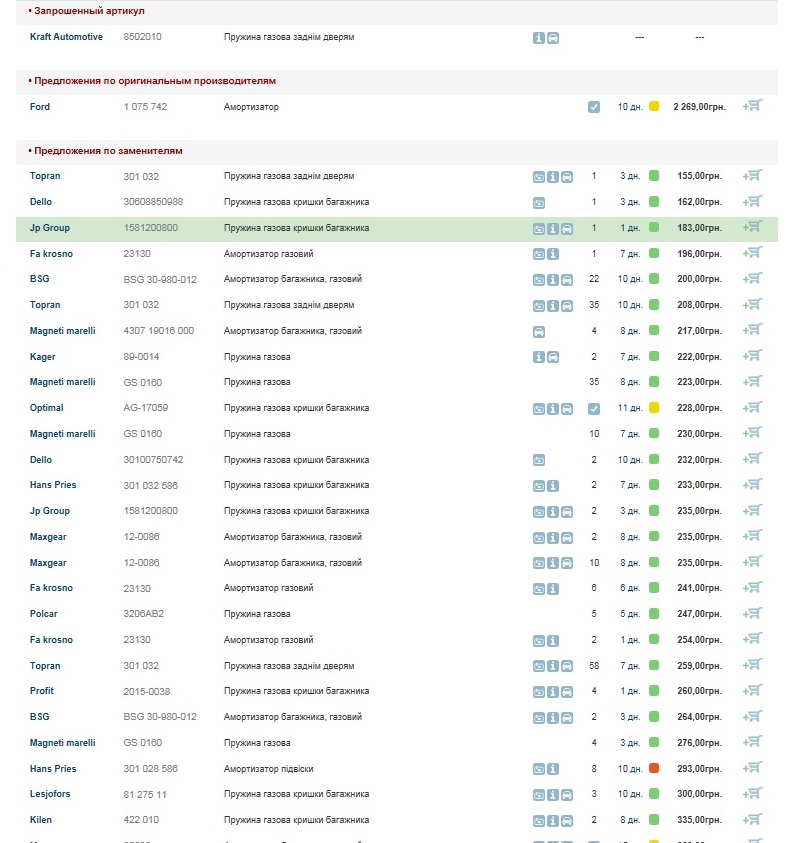Add Polcar 3206AB2 to cart
Screen dimensions: 788x843
point(752,614)
